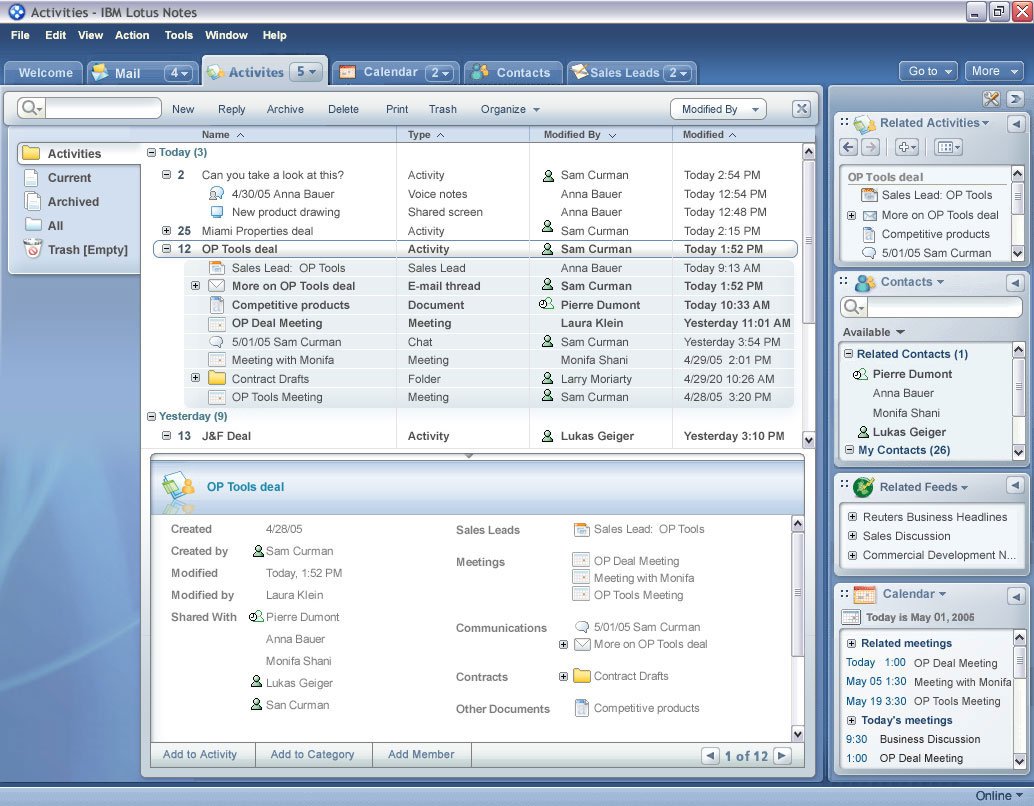
Task: Click the Archive button in toolbar
Action: pos(285,109)
